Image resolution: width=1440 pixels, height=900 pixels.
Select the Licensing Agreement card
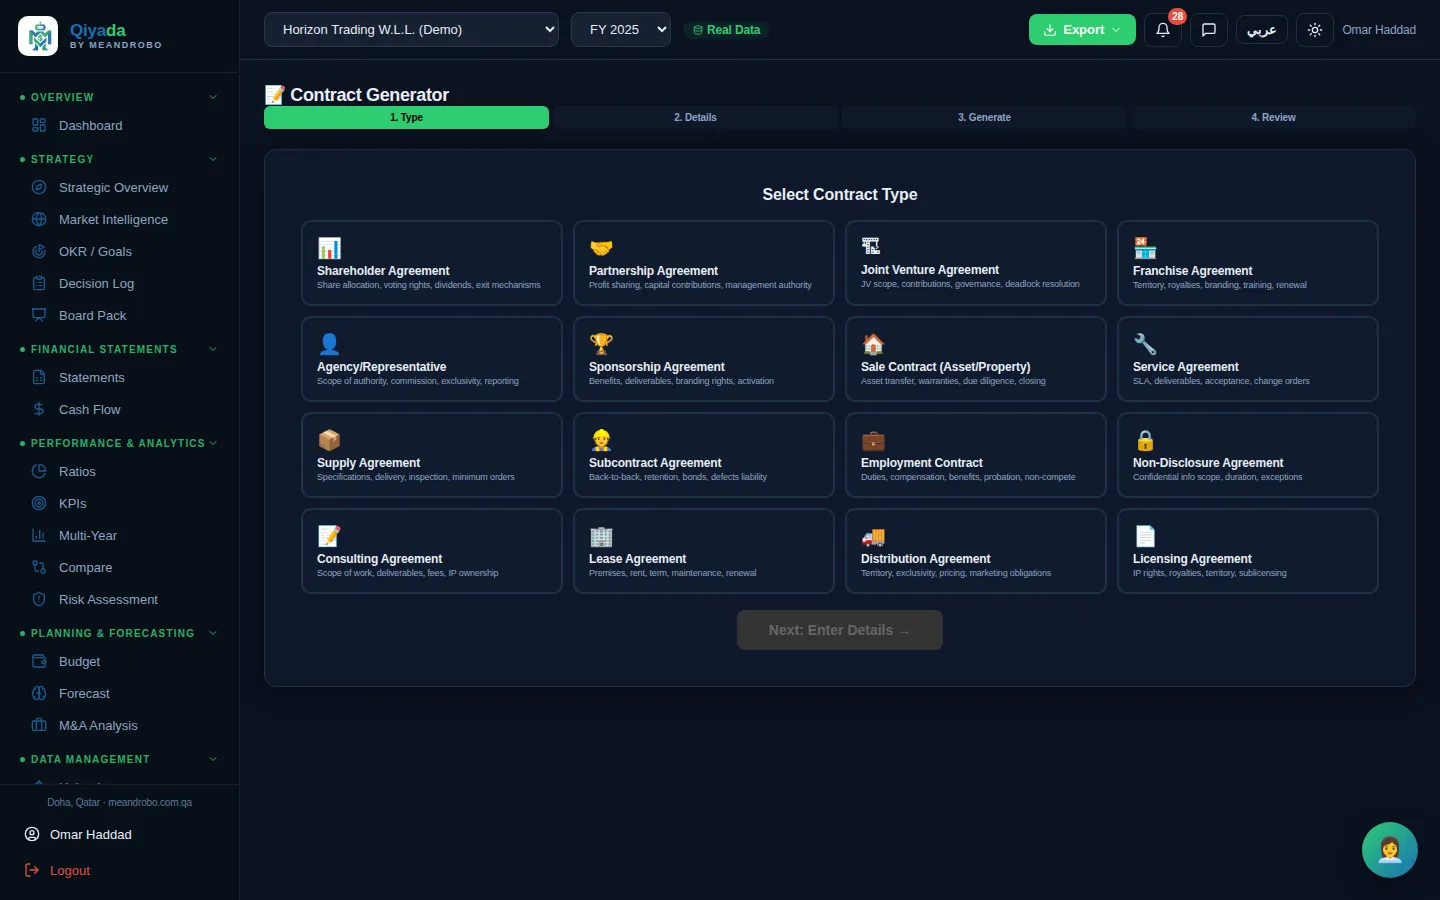pyautogui.click(x=1248, y=551)
